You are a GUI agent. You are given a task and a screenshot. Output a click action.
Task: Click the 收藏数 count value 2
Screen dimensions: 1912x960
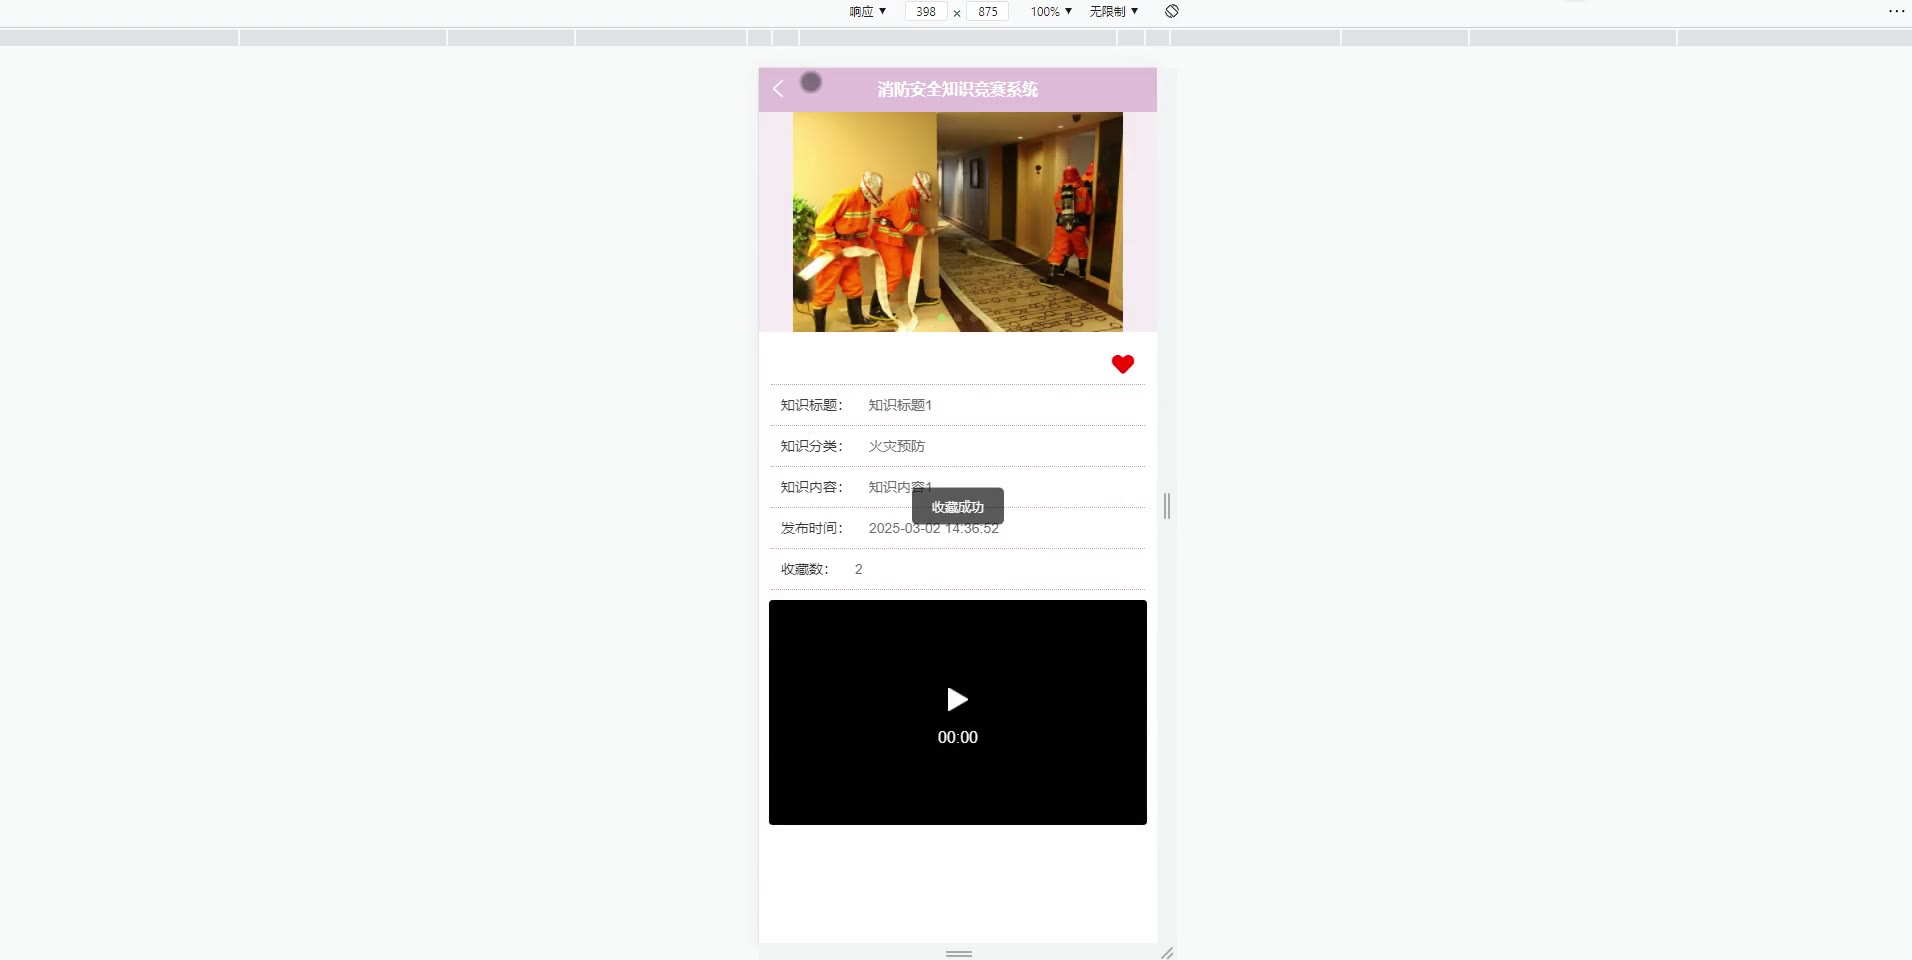coord(858,569)
